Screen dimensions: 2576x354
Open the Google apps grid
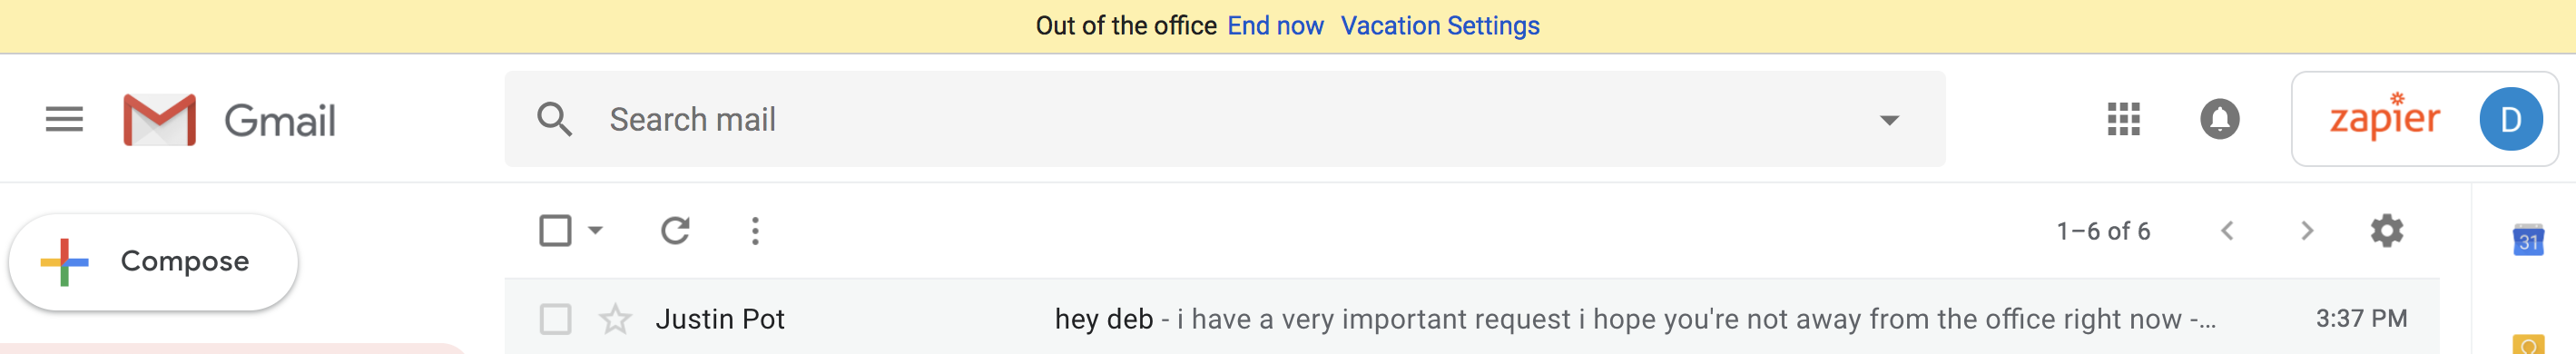point(2122,119)
